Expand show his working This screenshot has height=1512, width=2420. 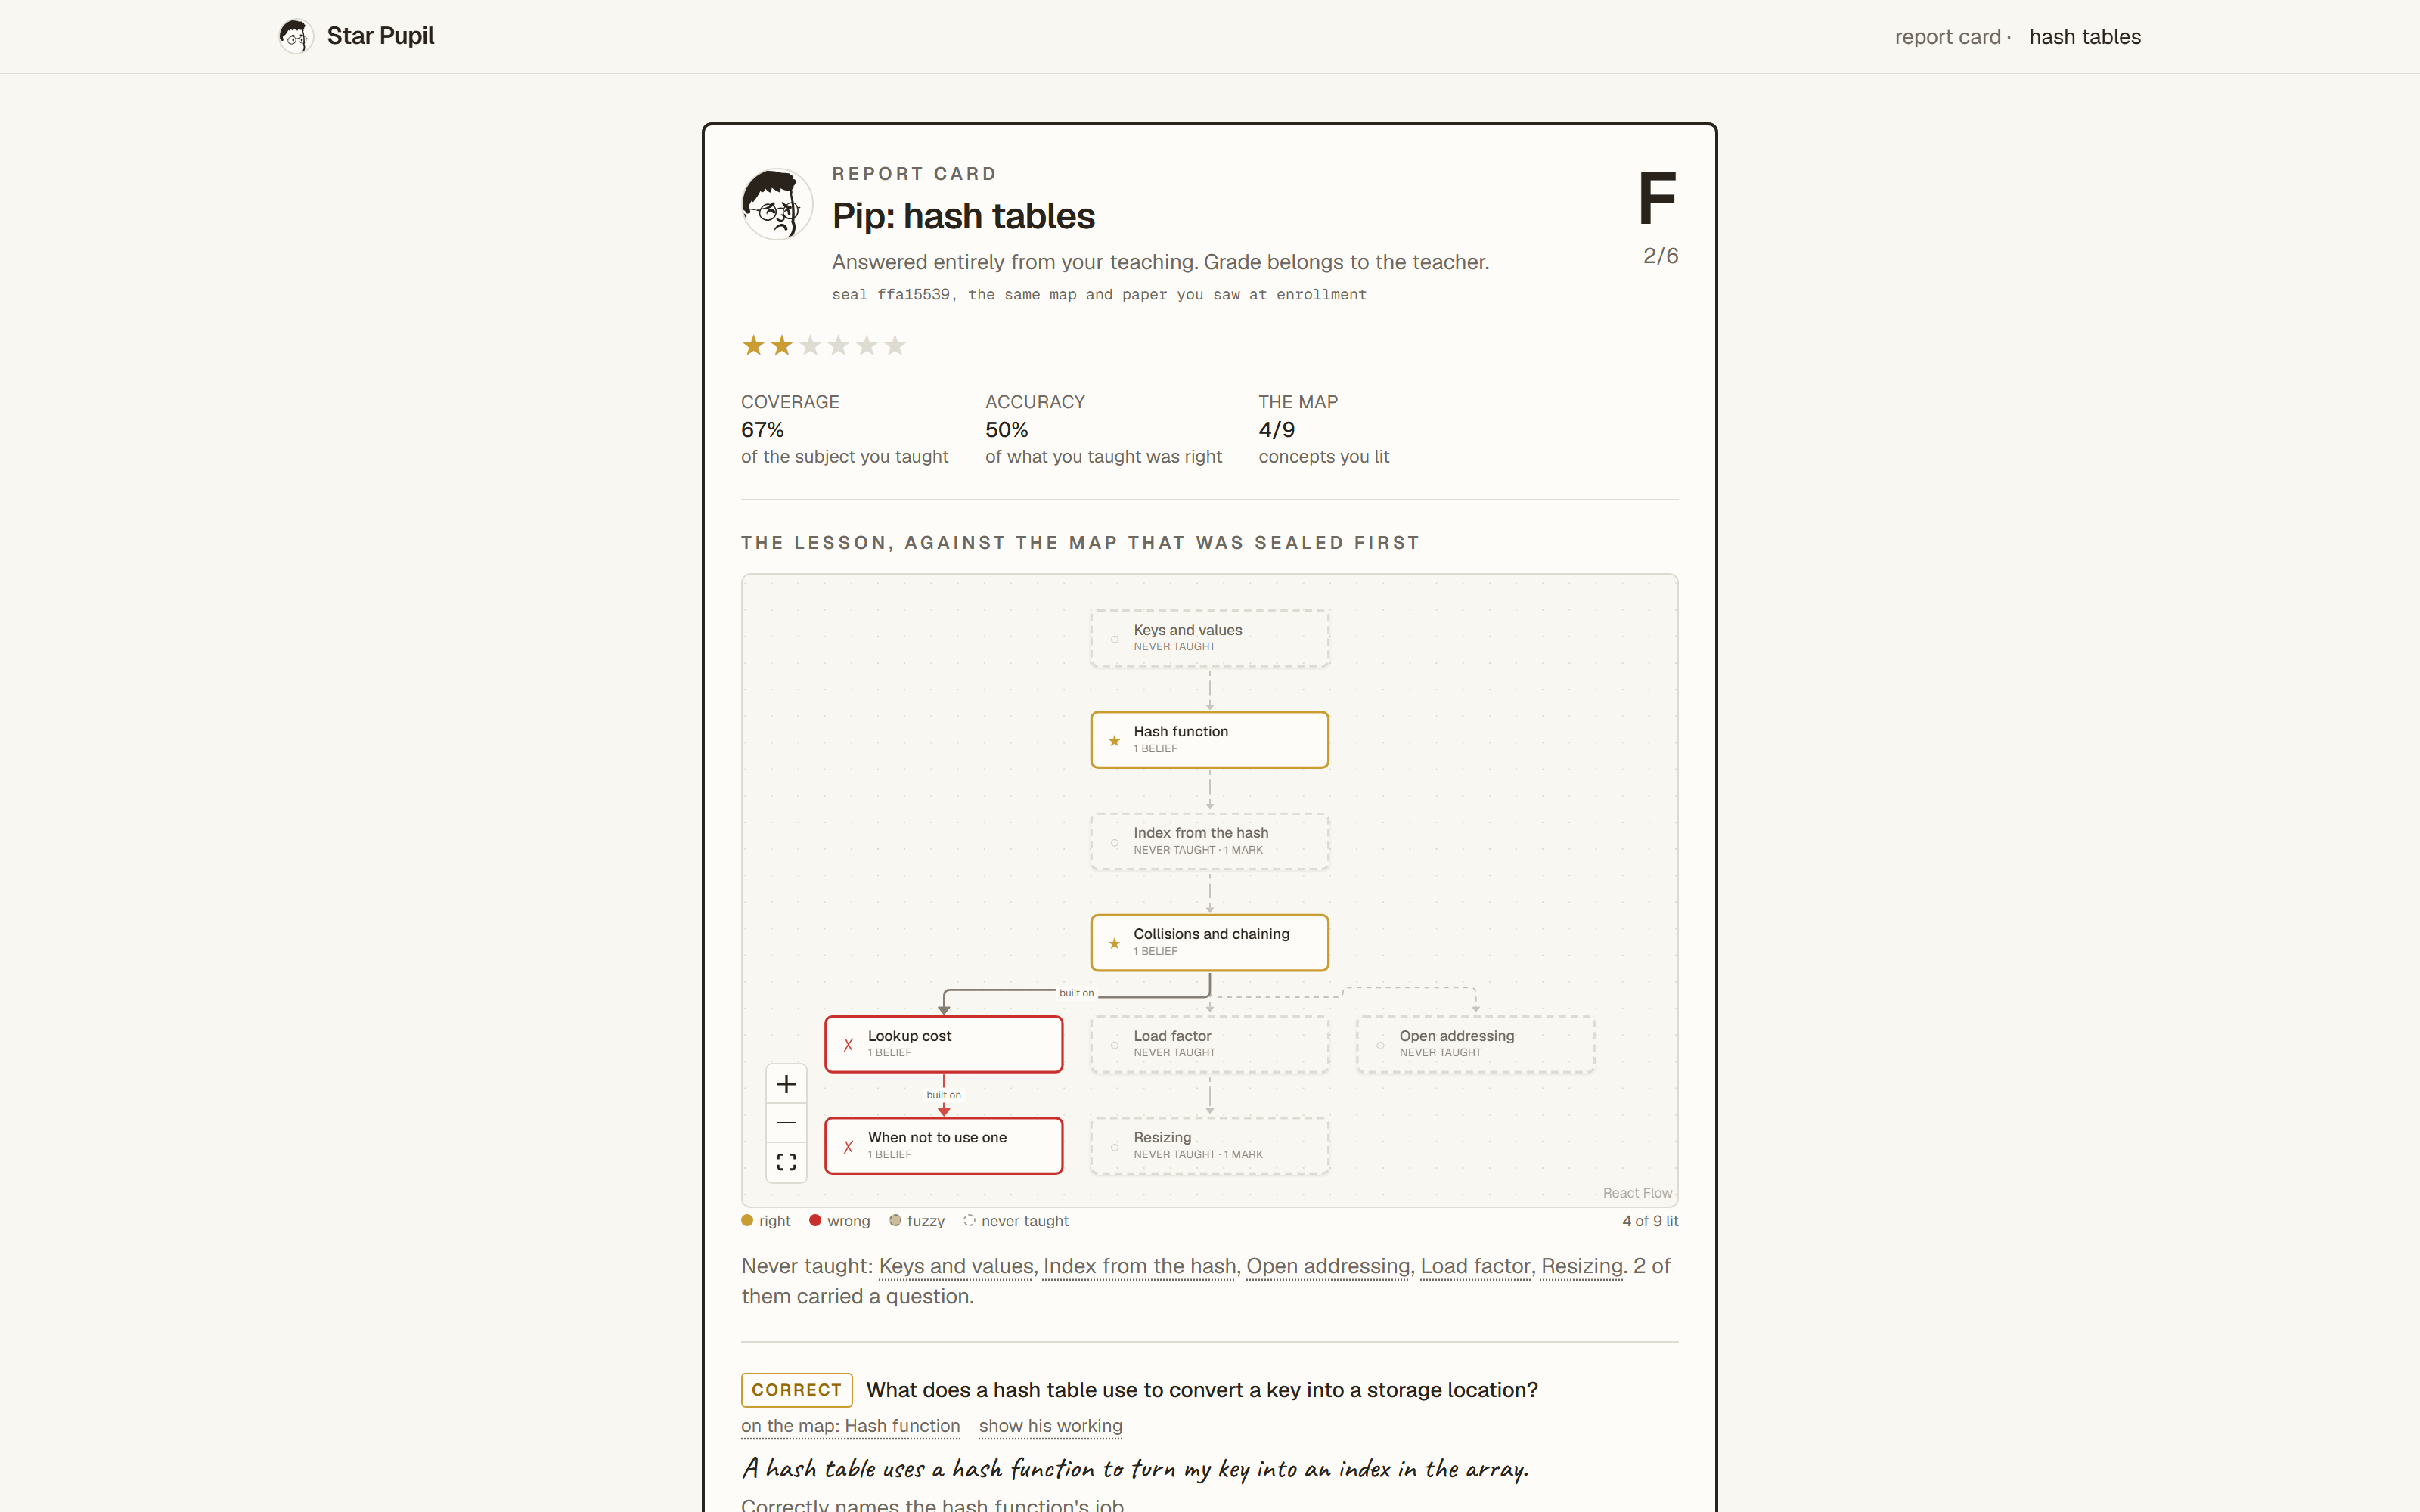point(1050,1426)
